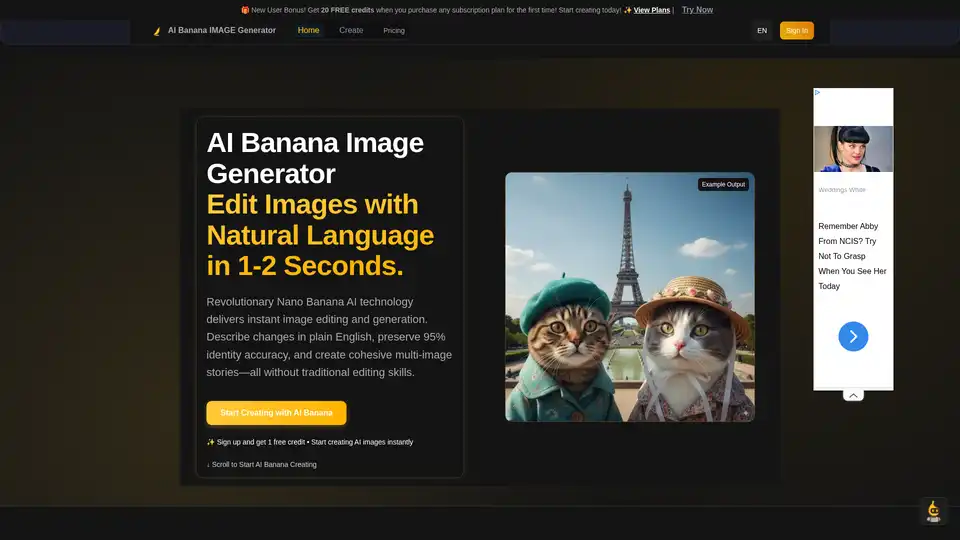Follow the View Plans link in the banner
The height and width of the screenshot is (540, 960).
click(x=652, y=10)
